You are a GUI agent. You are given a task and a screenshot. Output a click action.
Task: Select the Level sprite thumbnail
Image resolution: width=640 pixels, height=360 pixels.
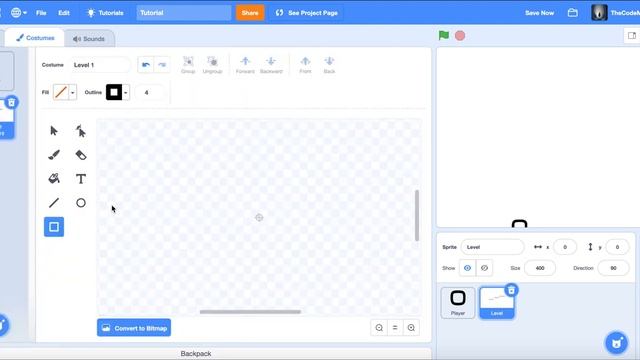497,302
